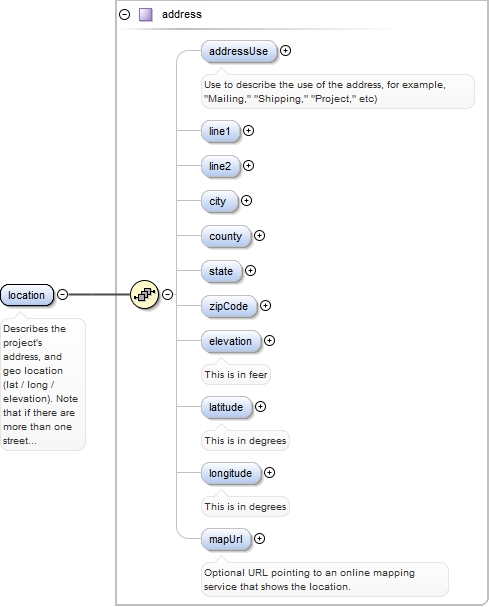Expand the addressUse element
This screenshot has height=607, width=490.
tap(285, 51)
